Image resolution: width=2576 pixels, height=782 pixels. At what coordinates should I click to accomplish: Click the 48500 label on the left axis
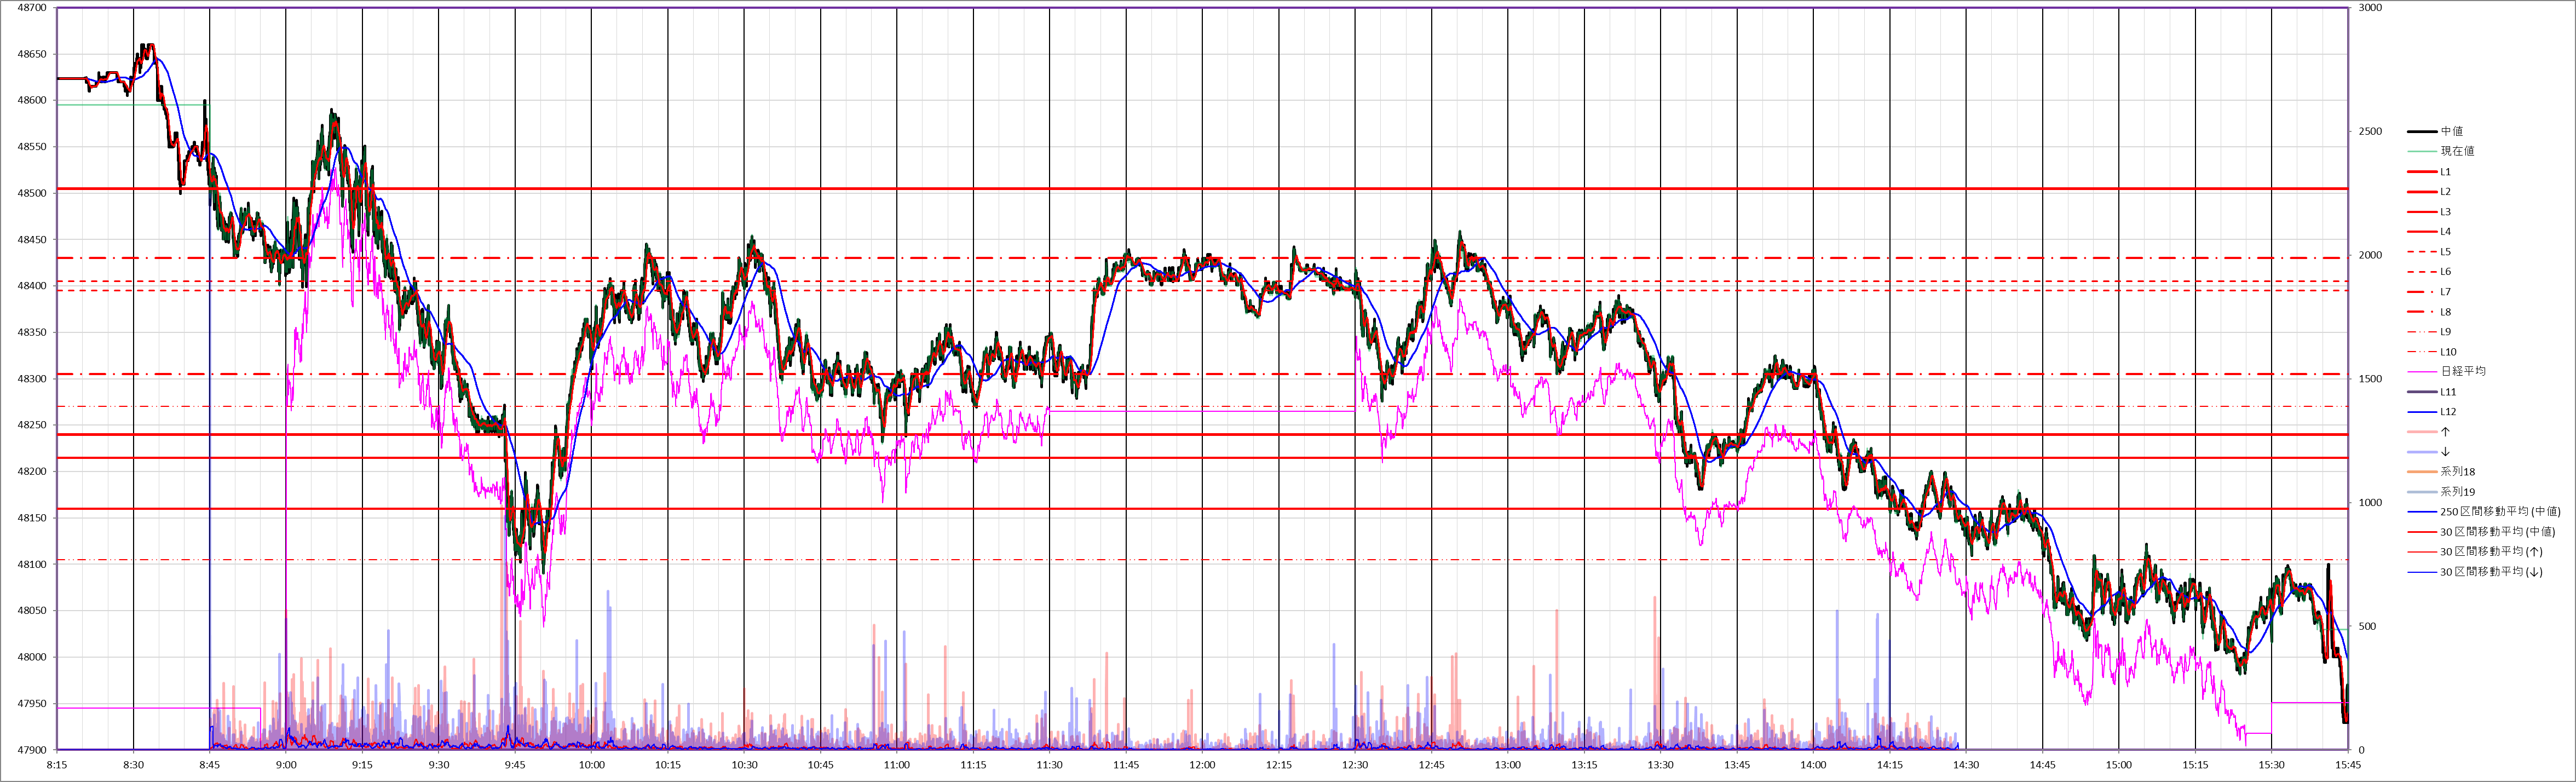32,193
